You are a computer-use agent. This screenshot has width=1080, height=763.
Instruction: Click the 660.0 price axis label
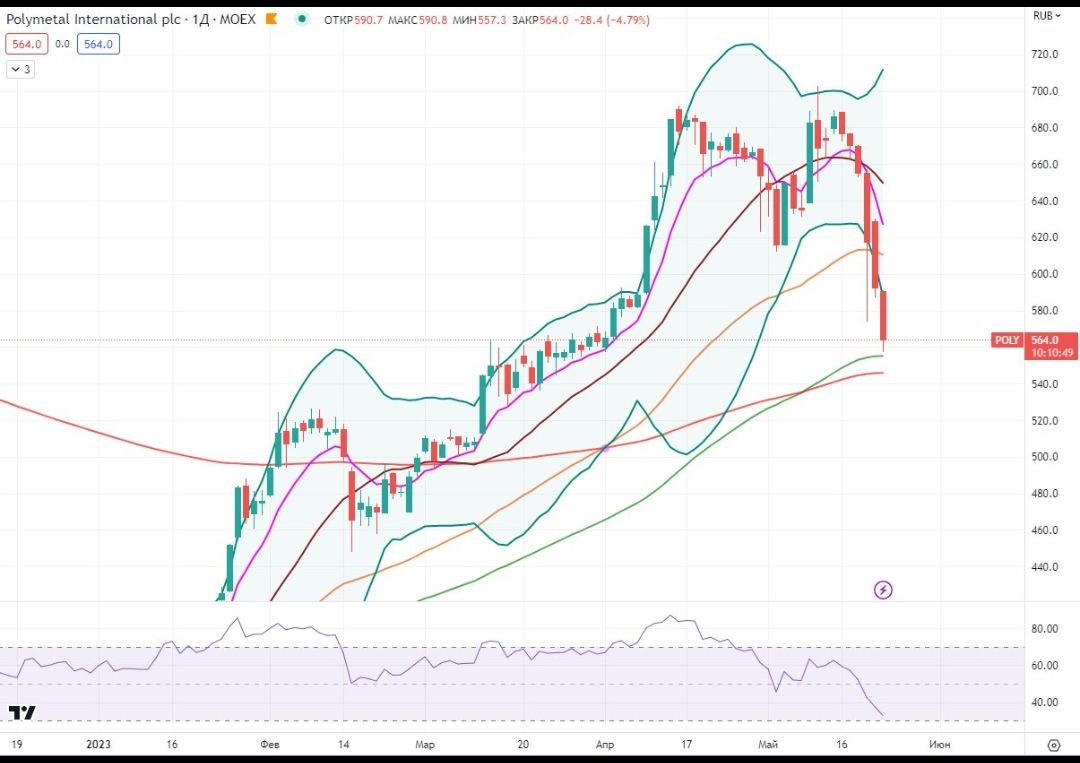pos(1045,164)
